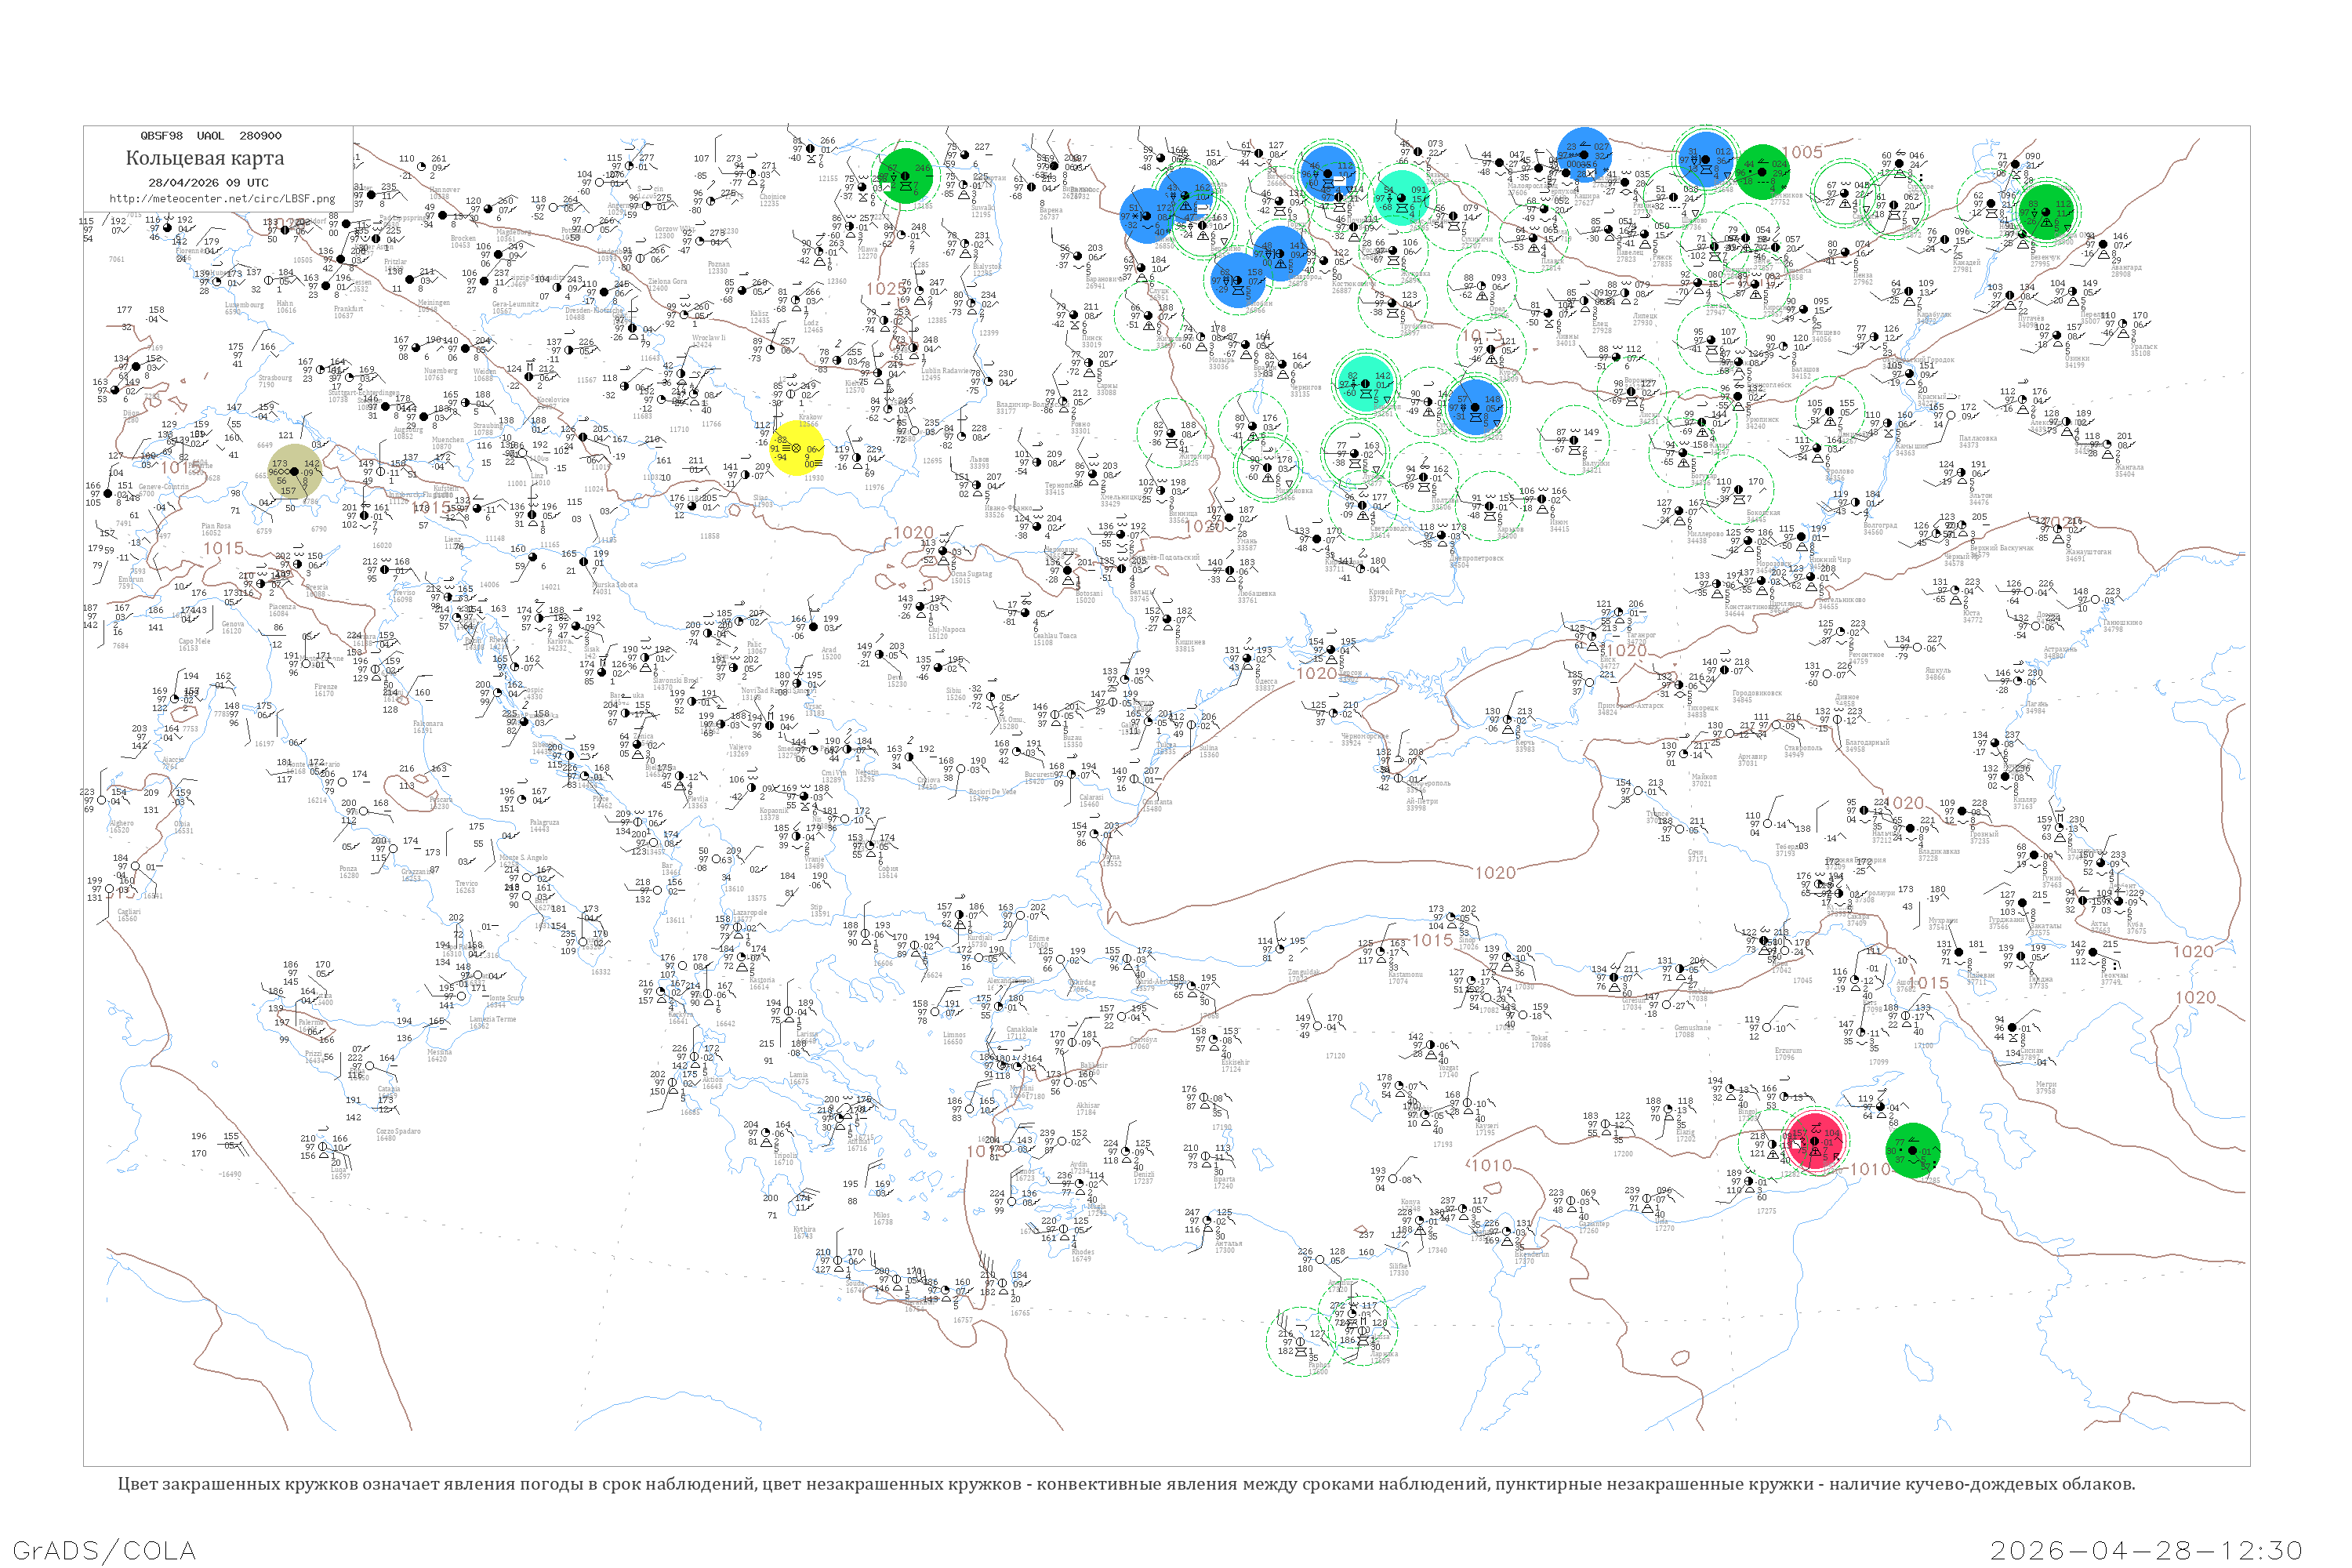Click the yellow fog circle near Krakow
This screenshot has height=1568, width=2352.
pos(797,447)
